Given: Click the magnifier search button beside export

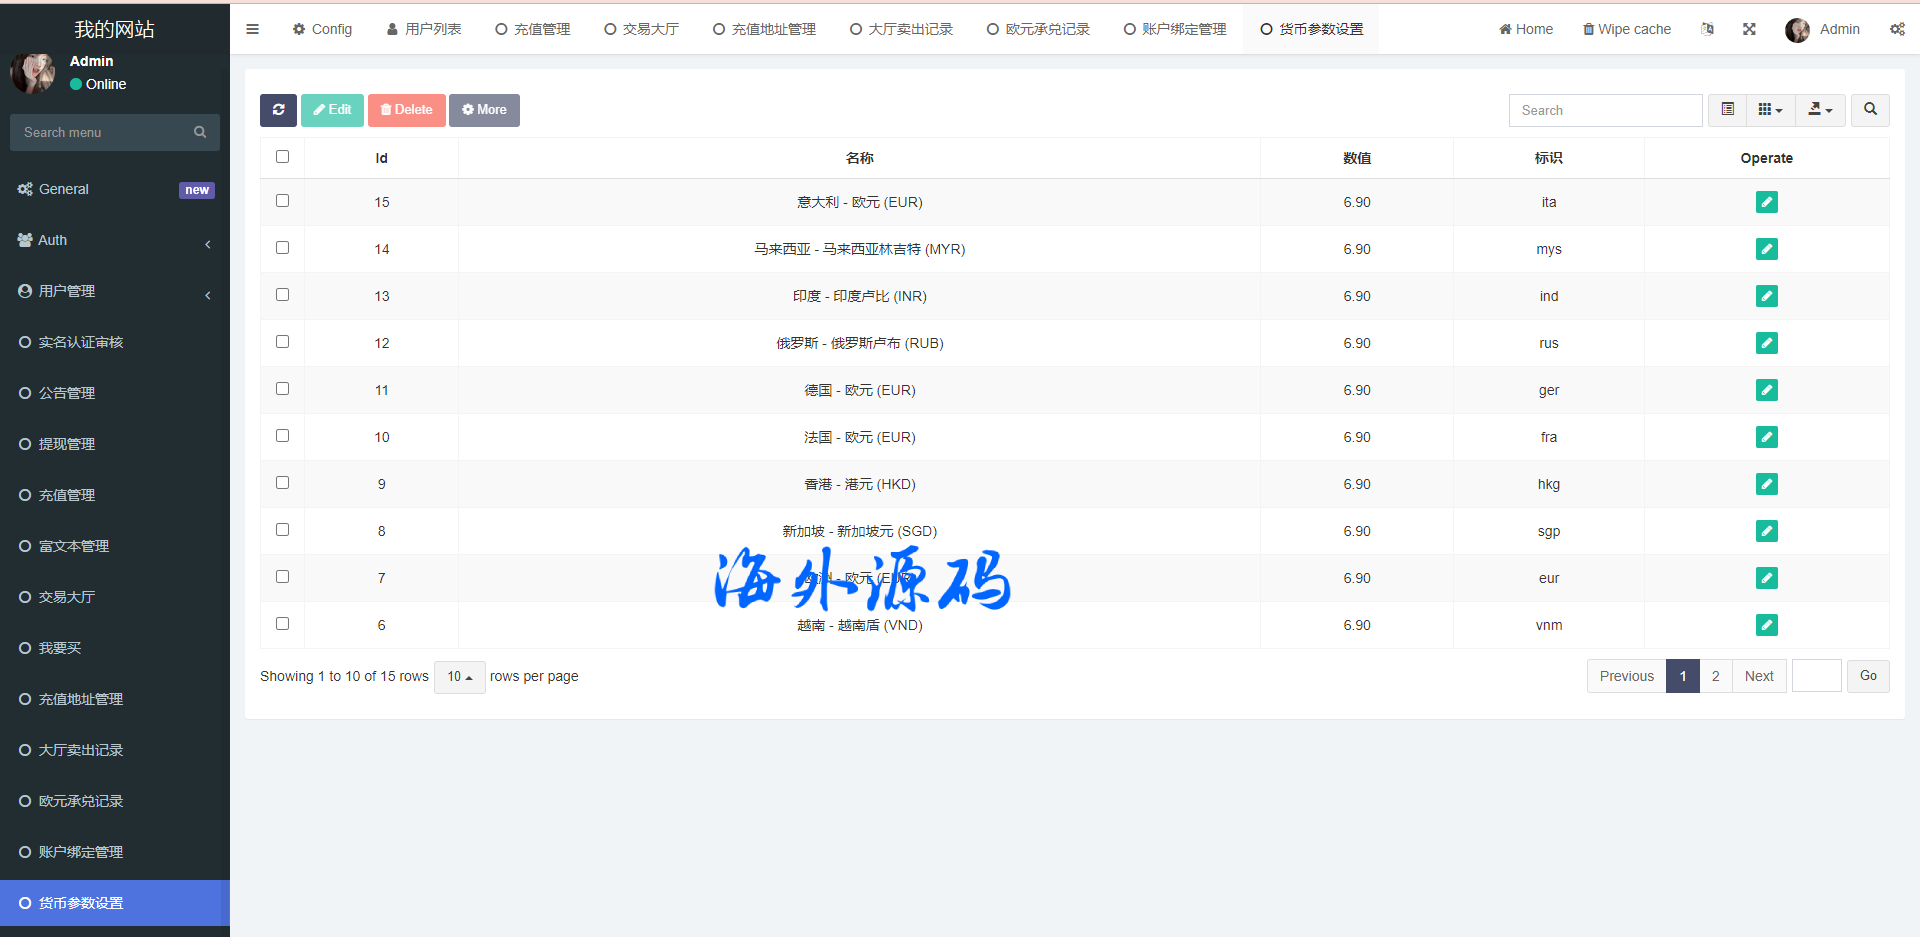Looking at the screenshot, I should point(1870,110).
